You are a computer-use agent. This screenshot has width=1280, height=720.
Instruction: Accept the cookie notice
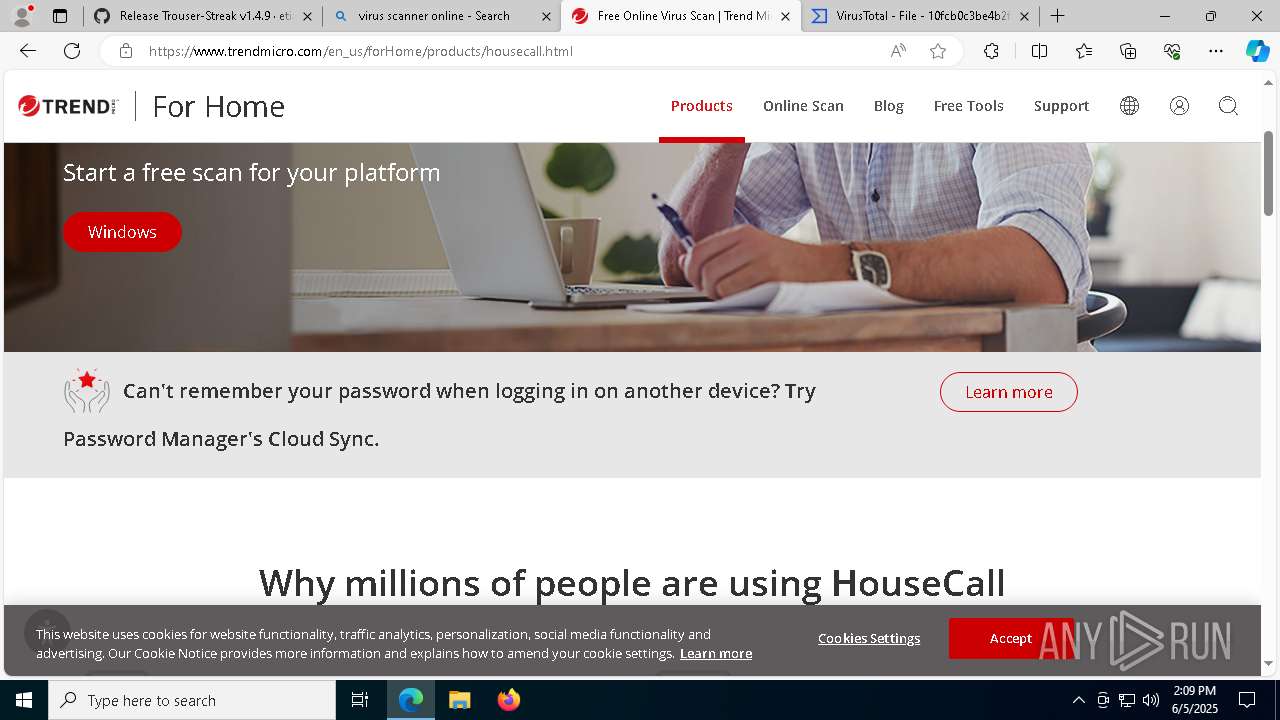[1011, 638]
